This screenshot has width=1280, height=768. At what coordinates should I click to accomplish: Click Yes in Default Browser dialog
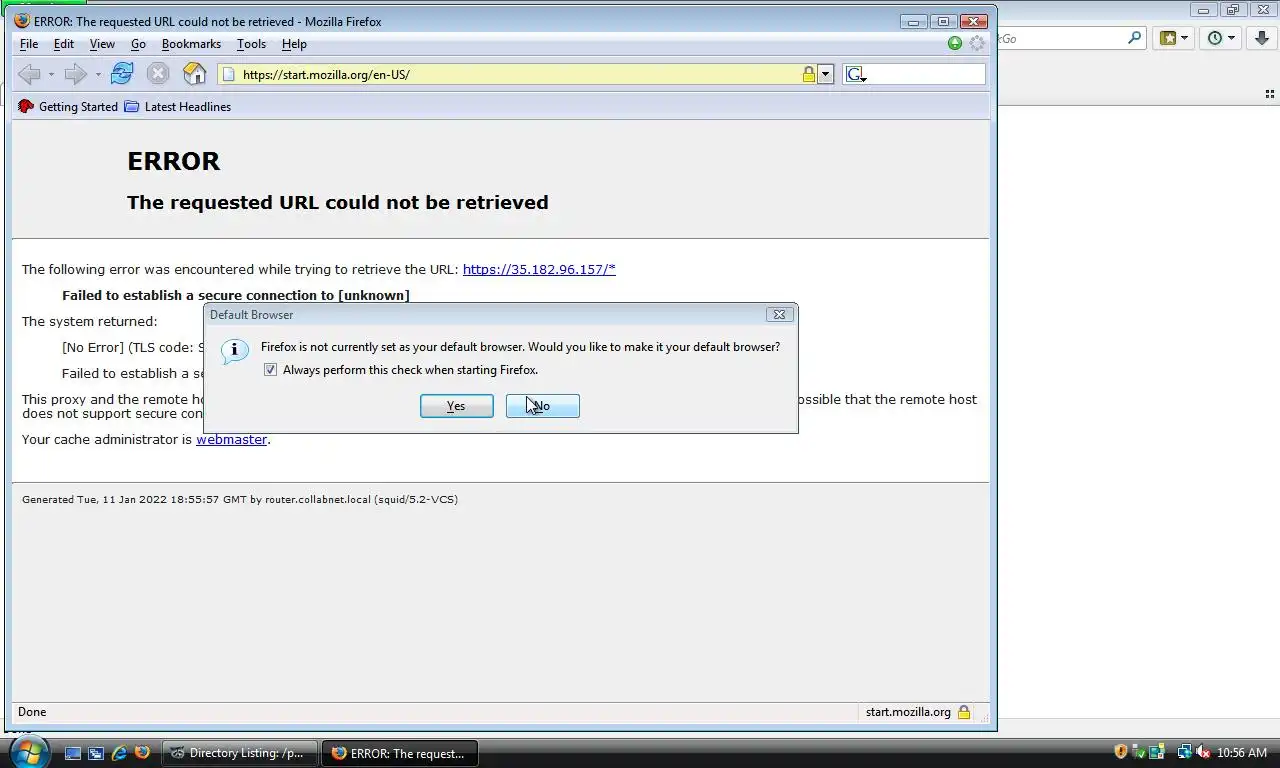(x=456, y=406)
